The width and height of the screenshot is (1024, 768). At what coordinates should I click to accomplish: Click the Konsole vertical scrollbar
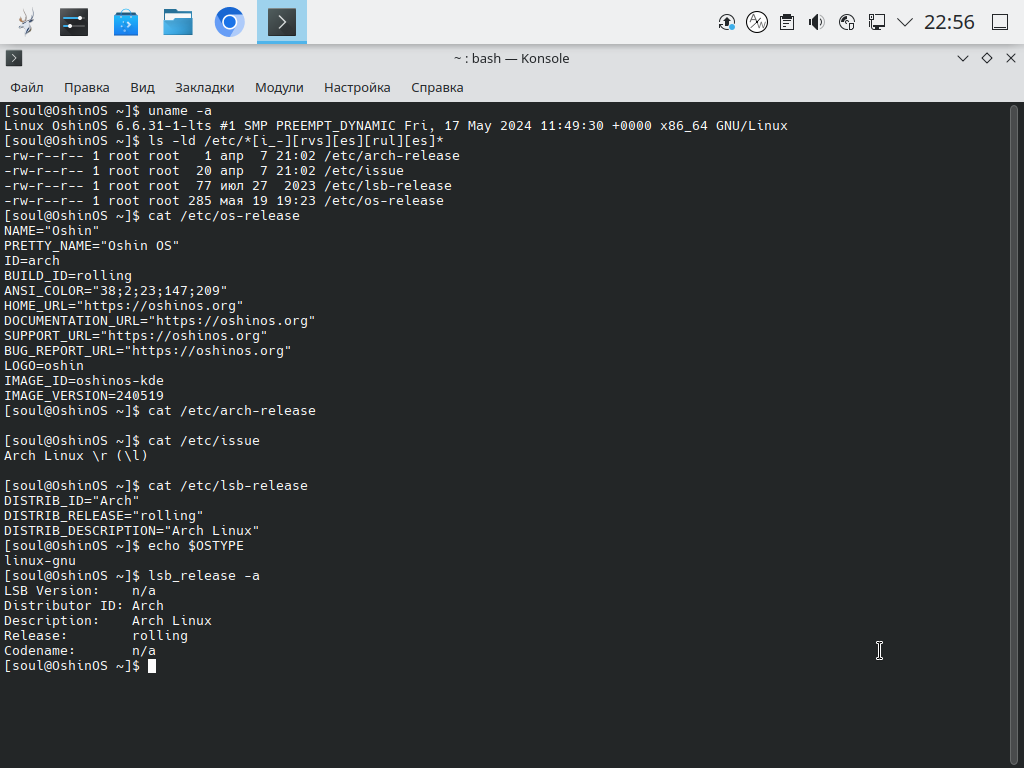pos(1014,434)
